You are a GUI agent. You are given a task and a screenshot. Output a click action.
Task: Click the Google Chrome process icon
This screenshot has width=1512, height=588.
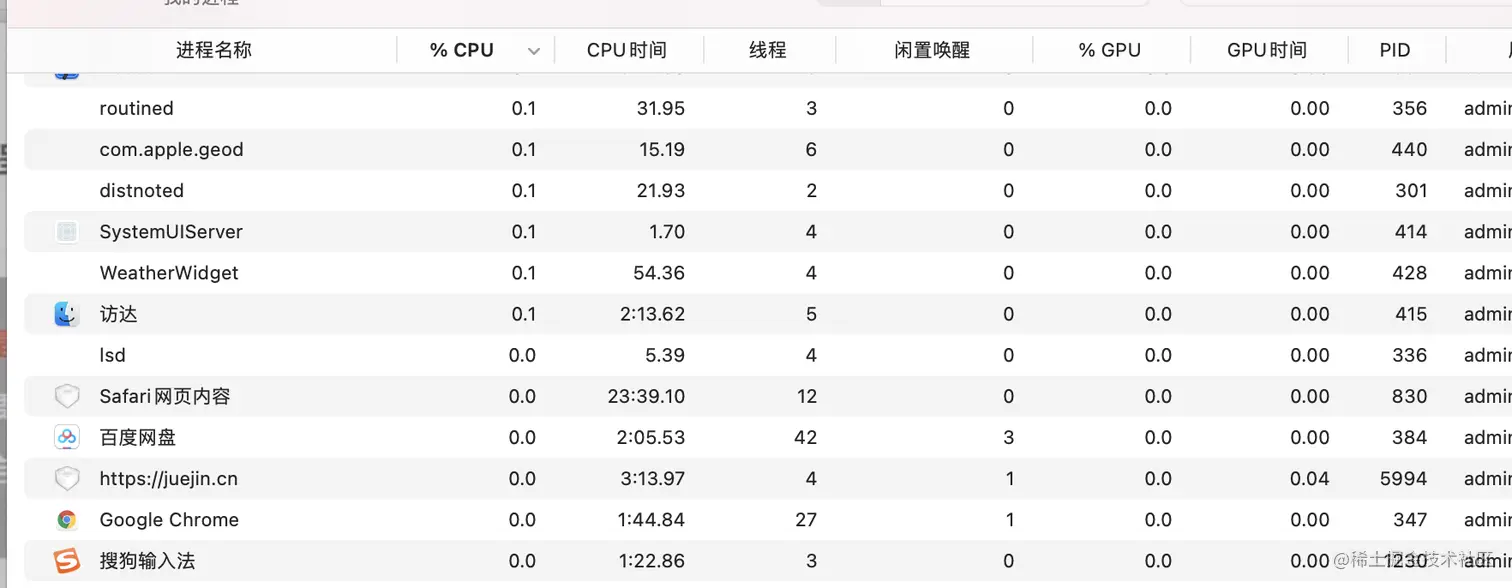pos(66,519)
